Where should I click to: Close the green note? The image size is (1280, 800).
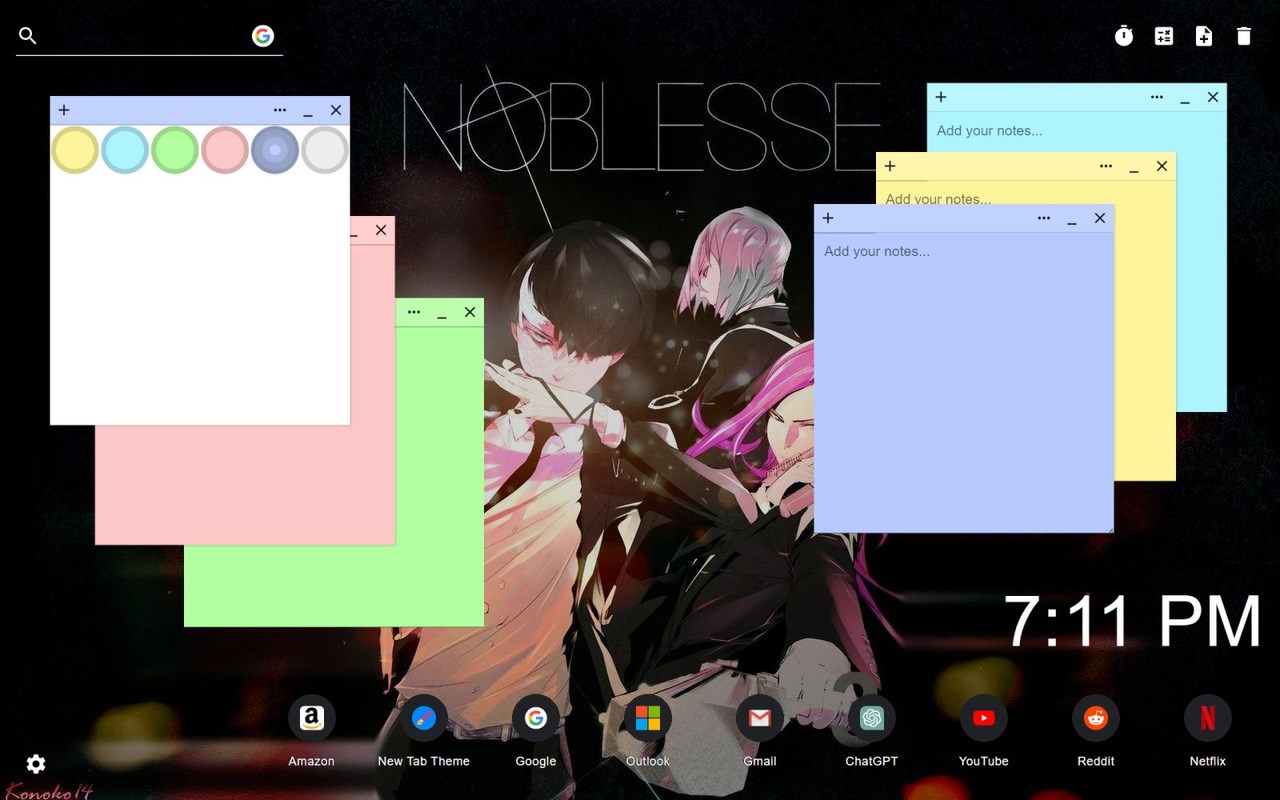[x=470, y=312]
